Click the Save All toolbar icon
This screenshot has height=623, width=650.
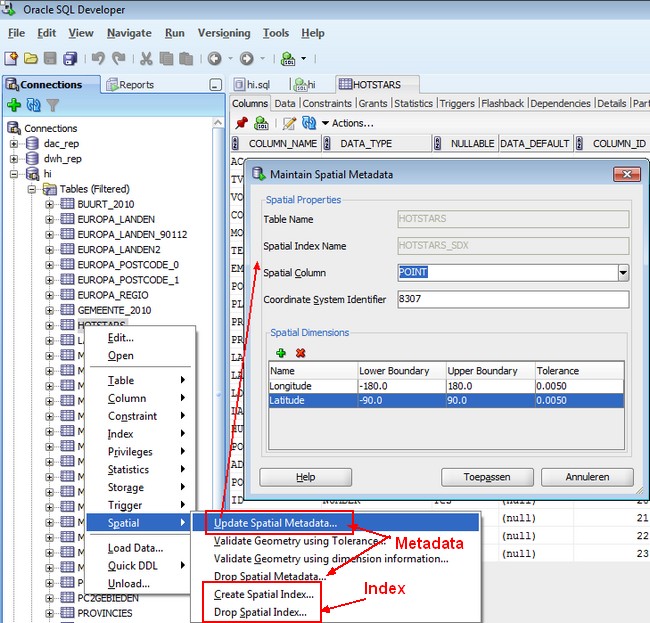coord(70,59)
